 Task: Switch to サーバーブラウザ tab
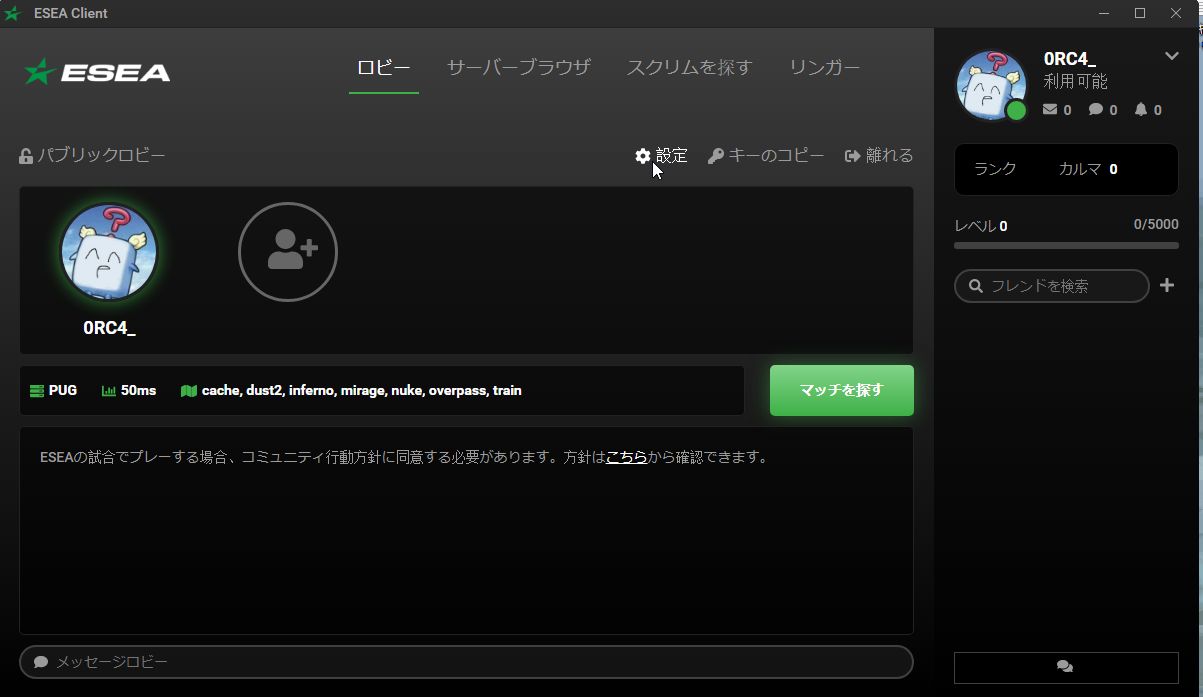(x=518, y=68)
